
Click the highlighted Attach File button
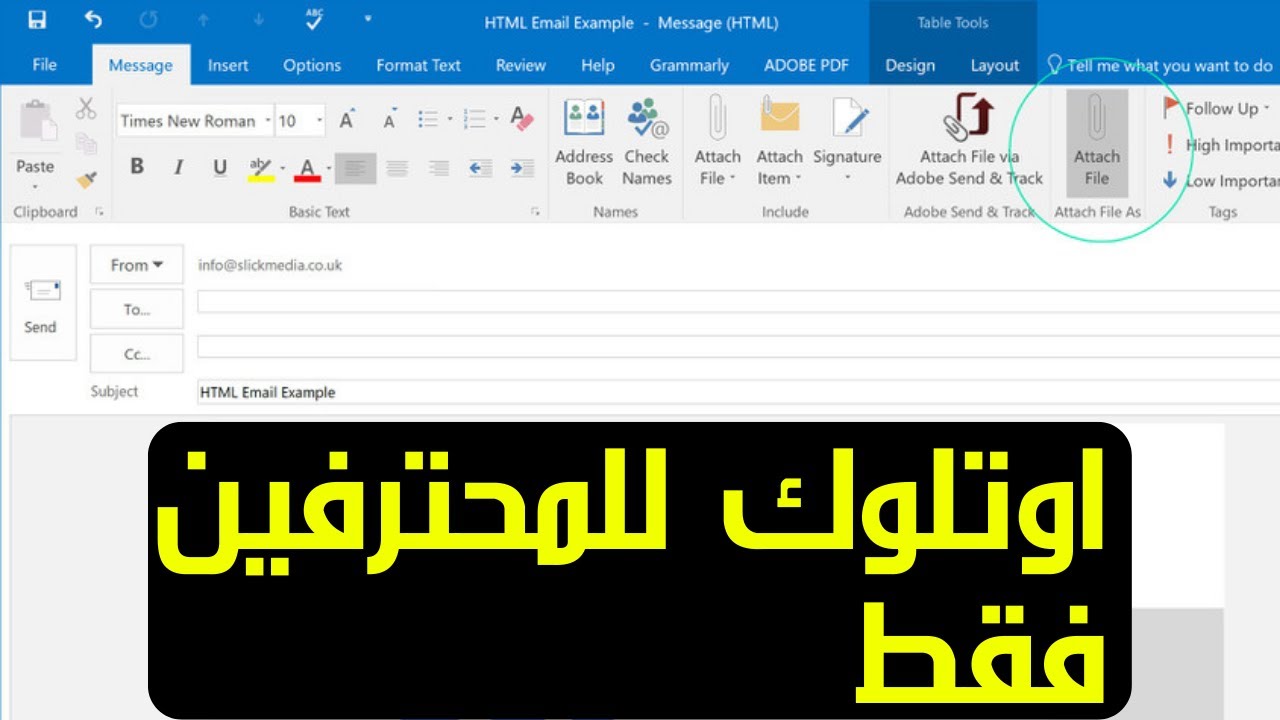point(1097,142)
